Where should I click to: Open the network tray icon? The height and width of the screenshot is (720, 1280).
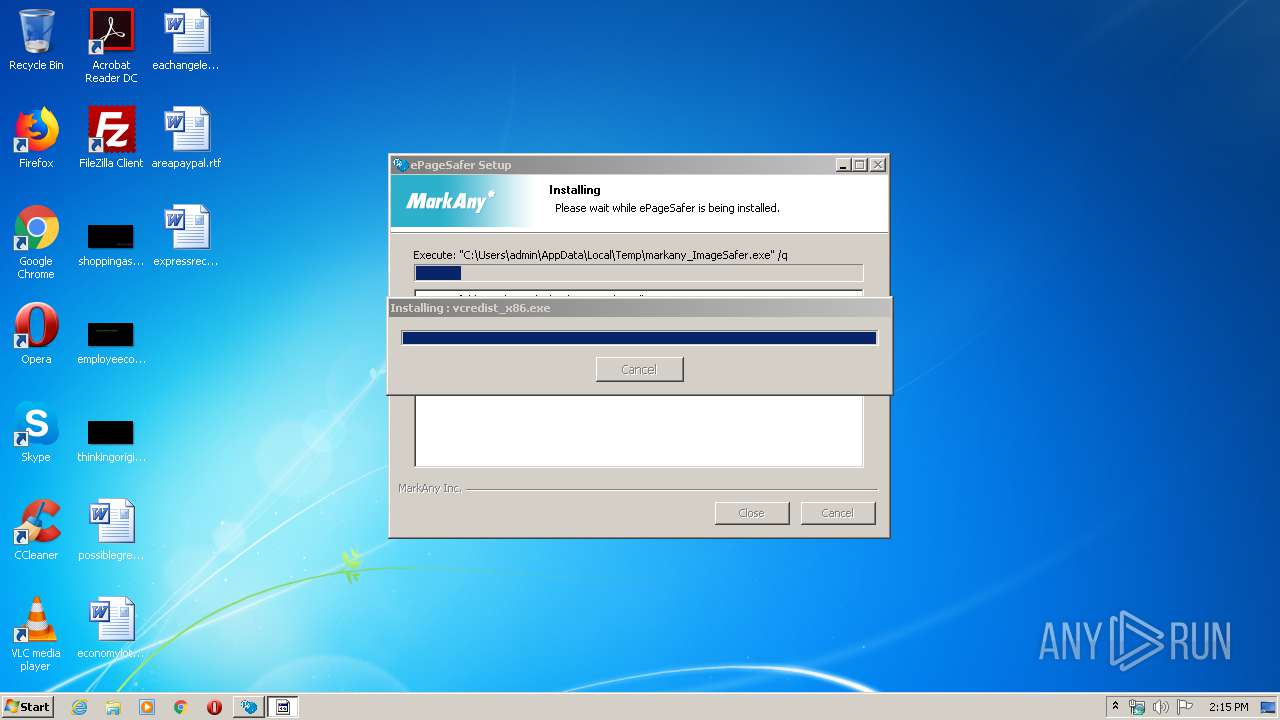pos(1137,707)
